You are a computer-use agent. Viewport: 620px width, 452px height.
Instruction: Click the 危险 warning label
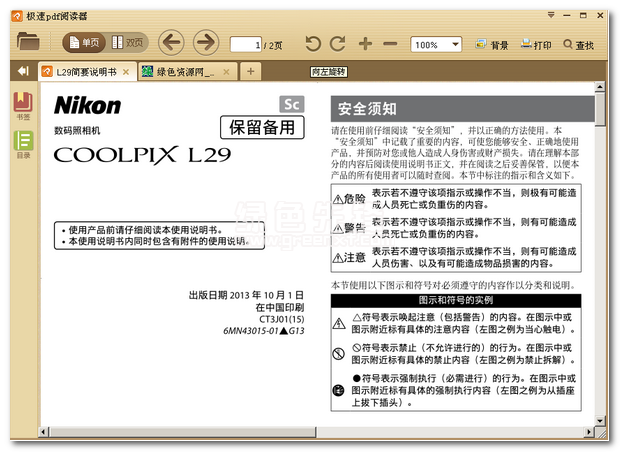tap(349, 199)
